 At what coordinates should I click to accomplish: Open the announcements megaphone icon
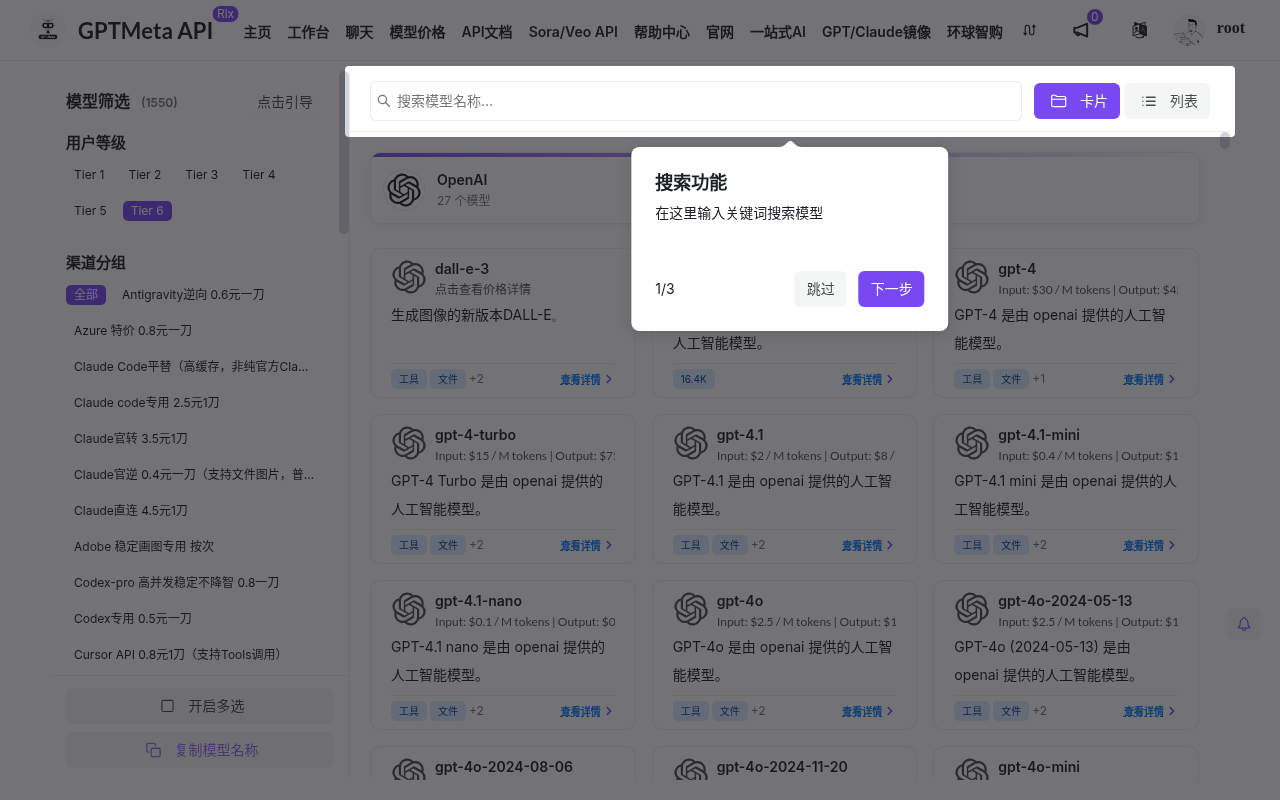click(x=1081, y=31)
